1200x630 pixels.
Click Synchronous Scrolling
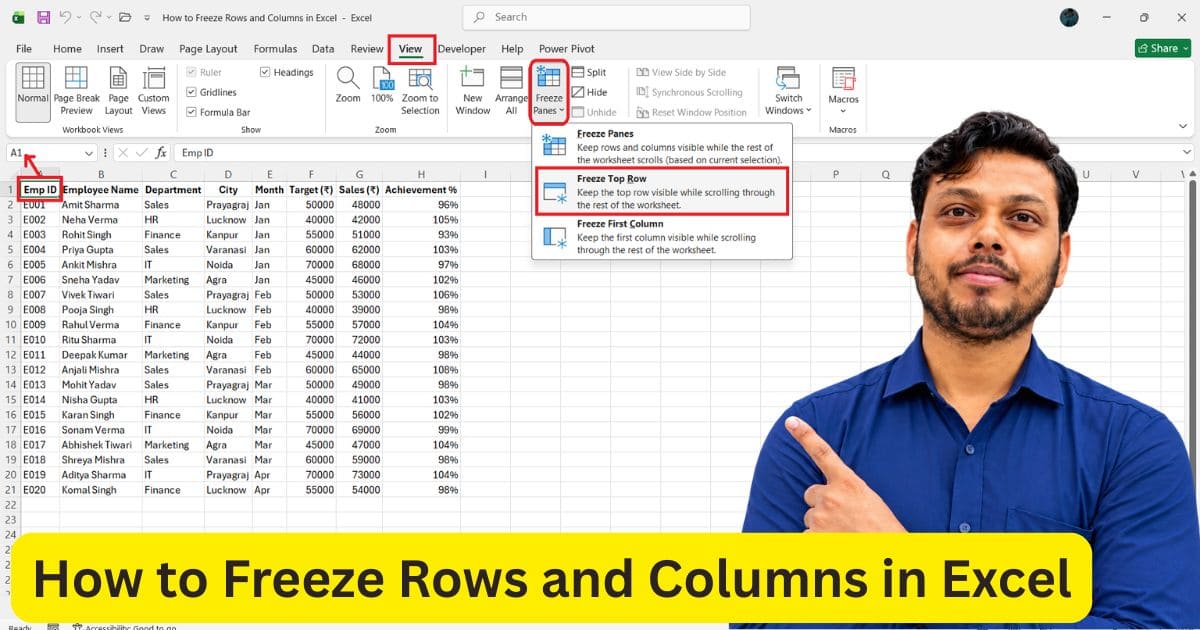pyautogui.click(x=688, y=92)
